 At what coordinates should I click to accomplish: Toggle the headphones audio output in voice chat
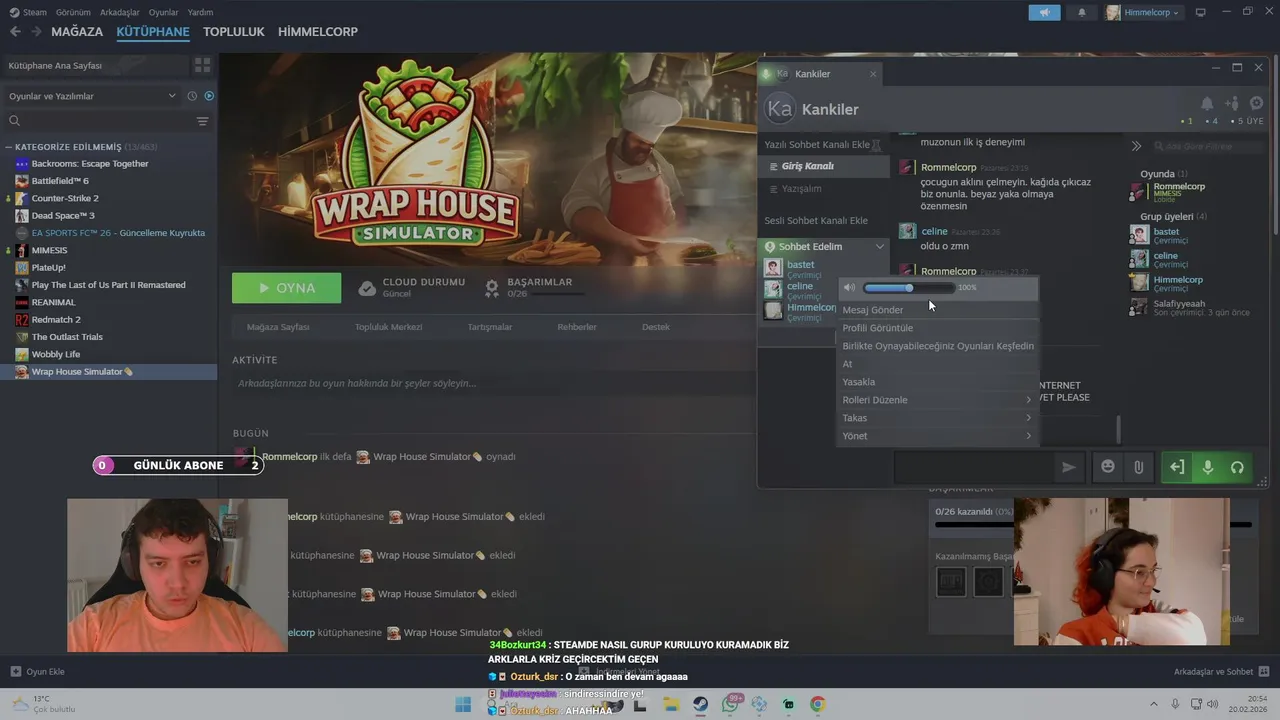[1237, 467]
